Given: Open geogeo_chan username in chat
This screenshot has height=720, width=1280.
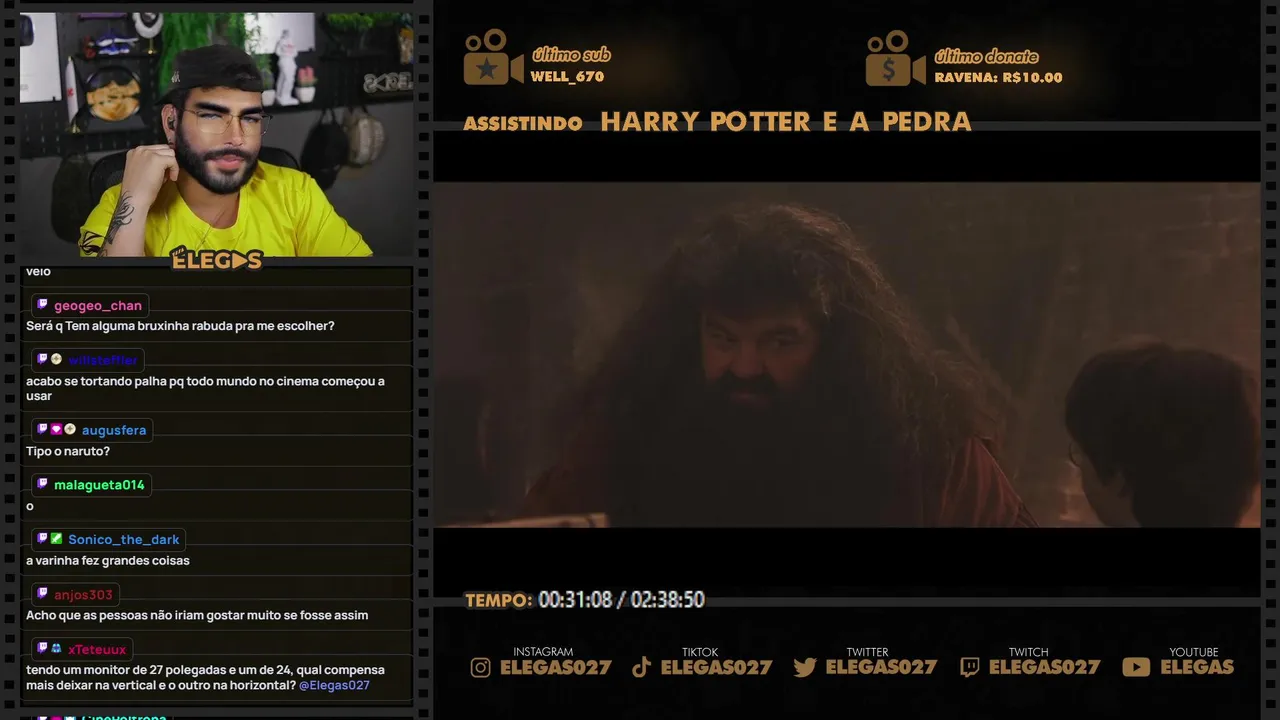Looking at the screenshot, I should pos(98,306).
